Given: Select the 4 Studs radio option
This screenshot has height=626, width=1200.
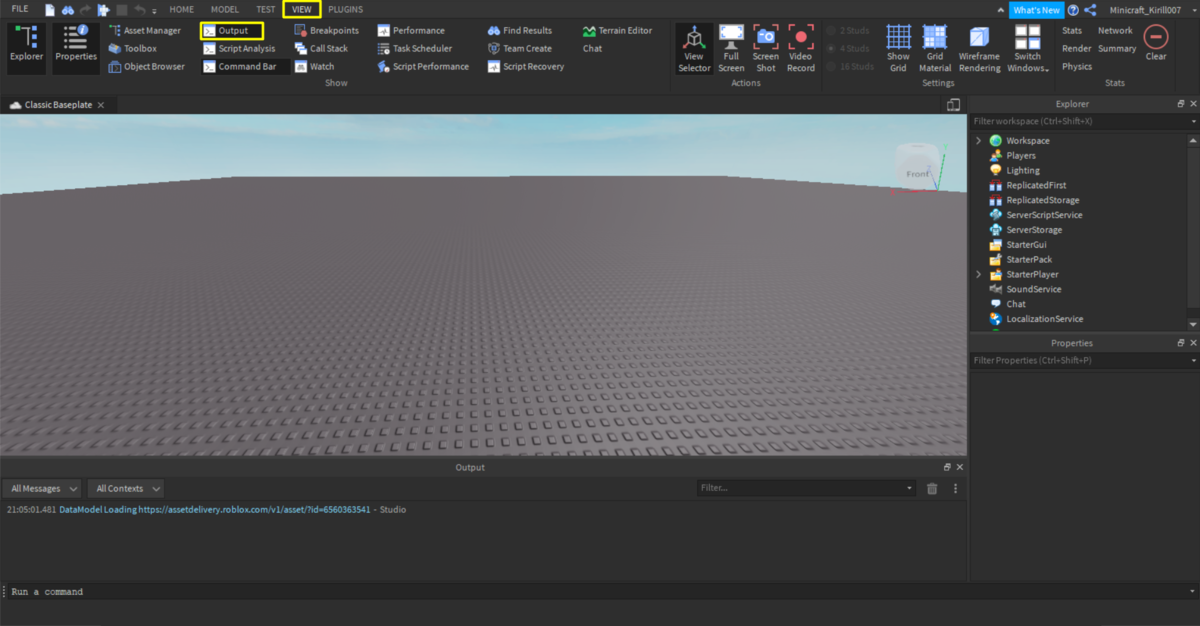Looking at the screenshot, I should tap(850, 48).
